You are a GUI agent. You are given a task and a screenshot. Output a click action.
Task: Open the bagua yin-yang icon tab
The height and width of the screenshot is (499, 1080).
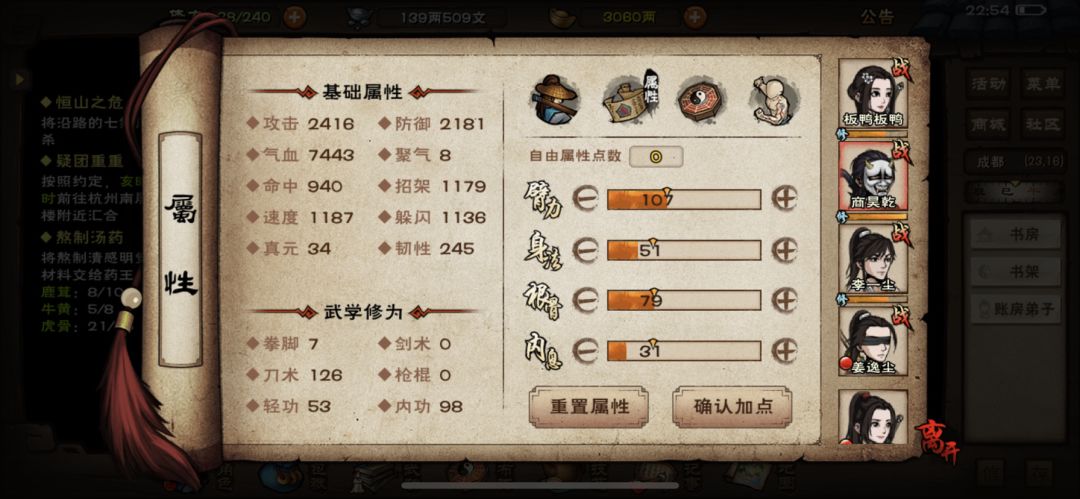699,99
